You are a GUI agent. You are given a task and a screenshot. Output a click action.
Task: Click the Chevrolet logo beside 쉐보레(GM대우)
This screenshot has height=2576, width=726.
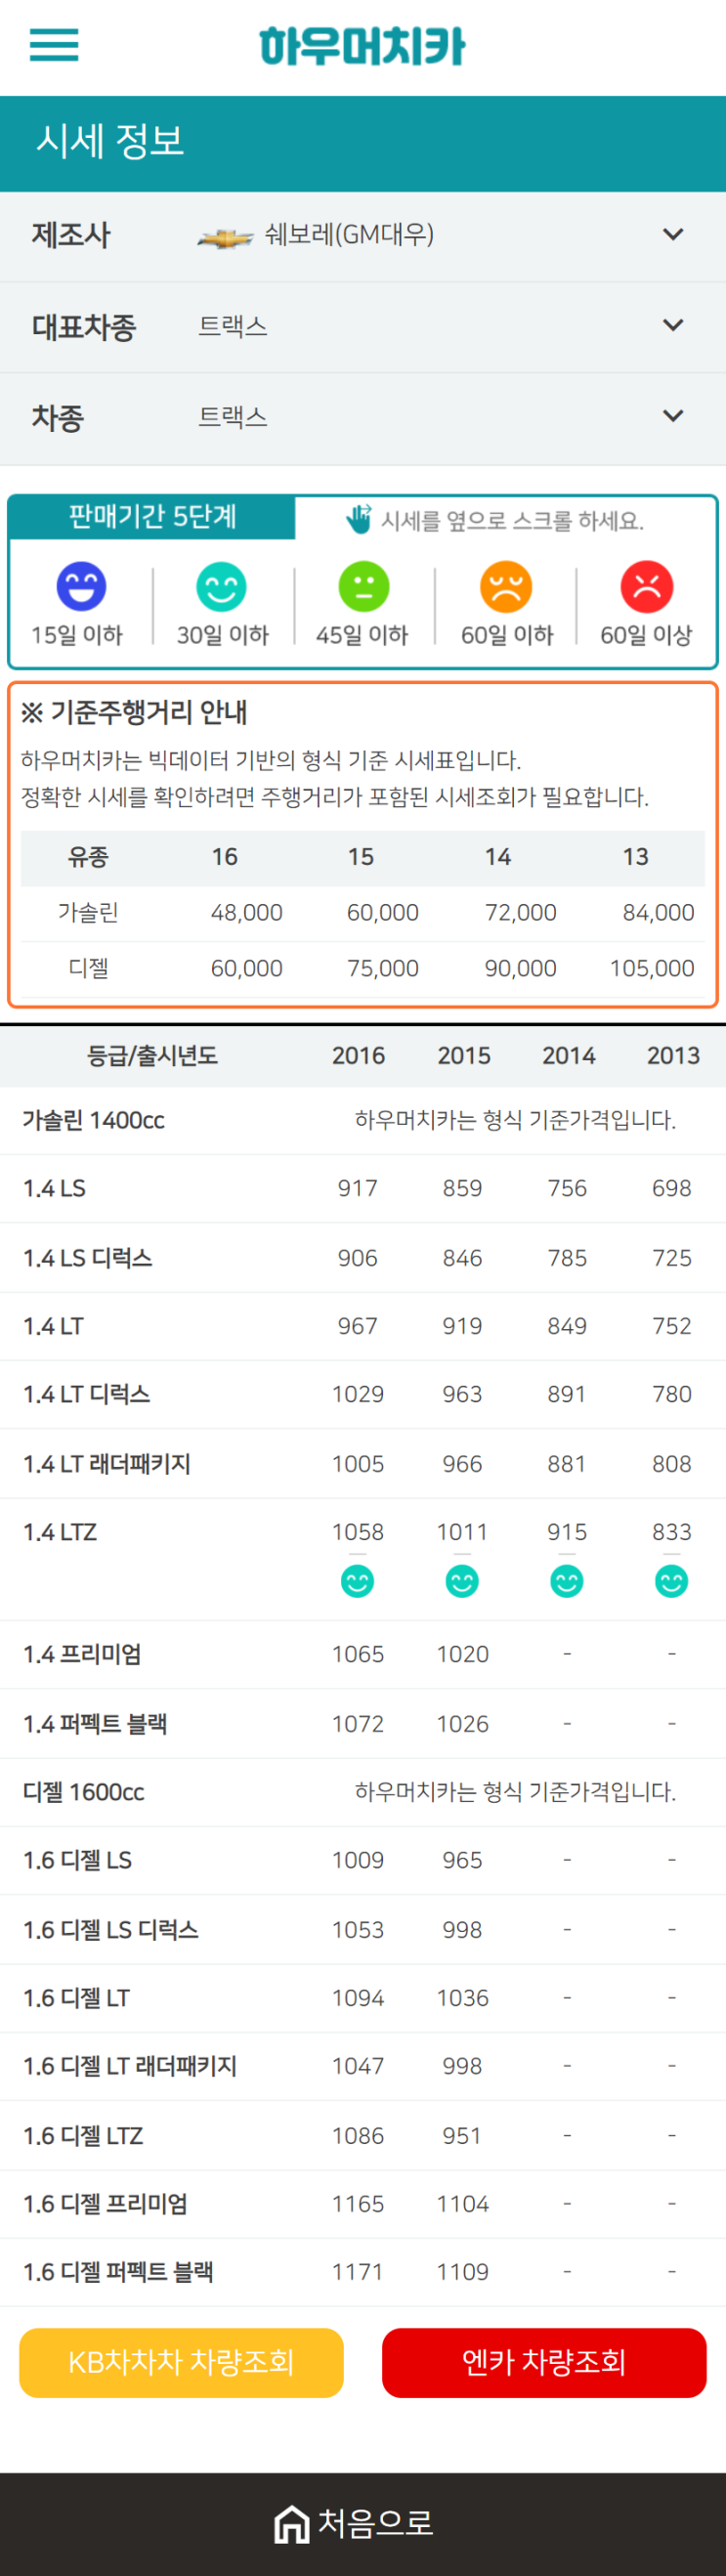coord(225,237)
